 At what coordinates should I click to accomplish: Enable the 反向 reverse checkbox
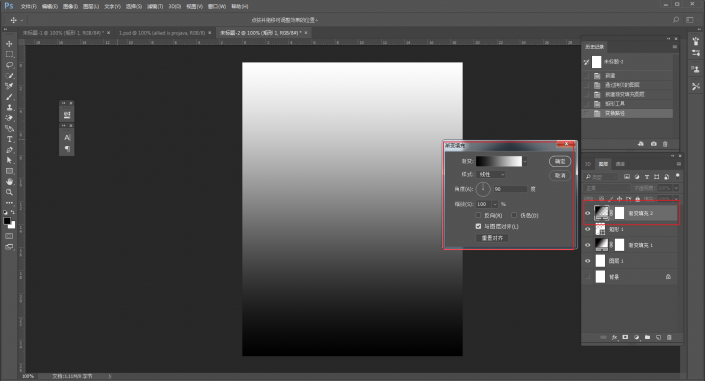point(478,215)
